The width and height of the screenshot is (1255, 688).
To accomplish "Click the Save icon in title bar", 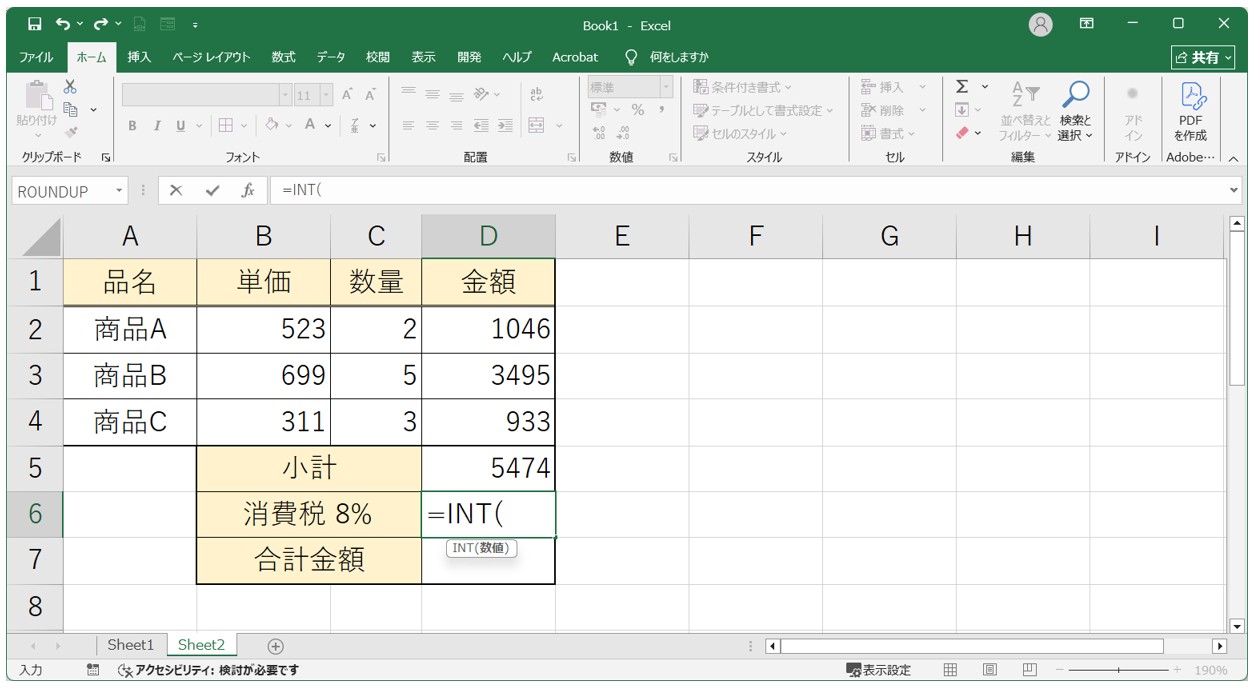I will [35, 24].
